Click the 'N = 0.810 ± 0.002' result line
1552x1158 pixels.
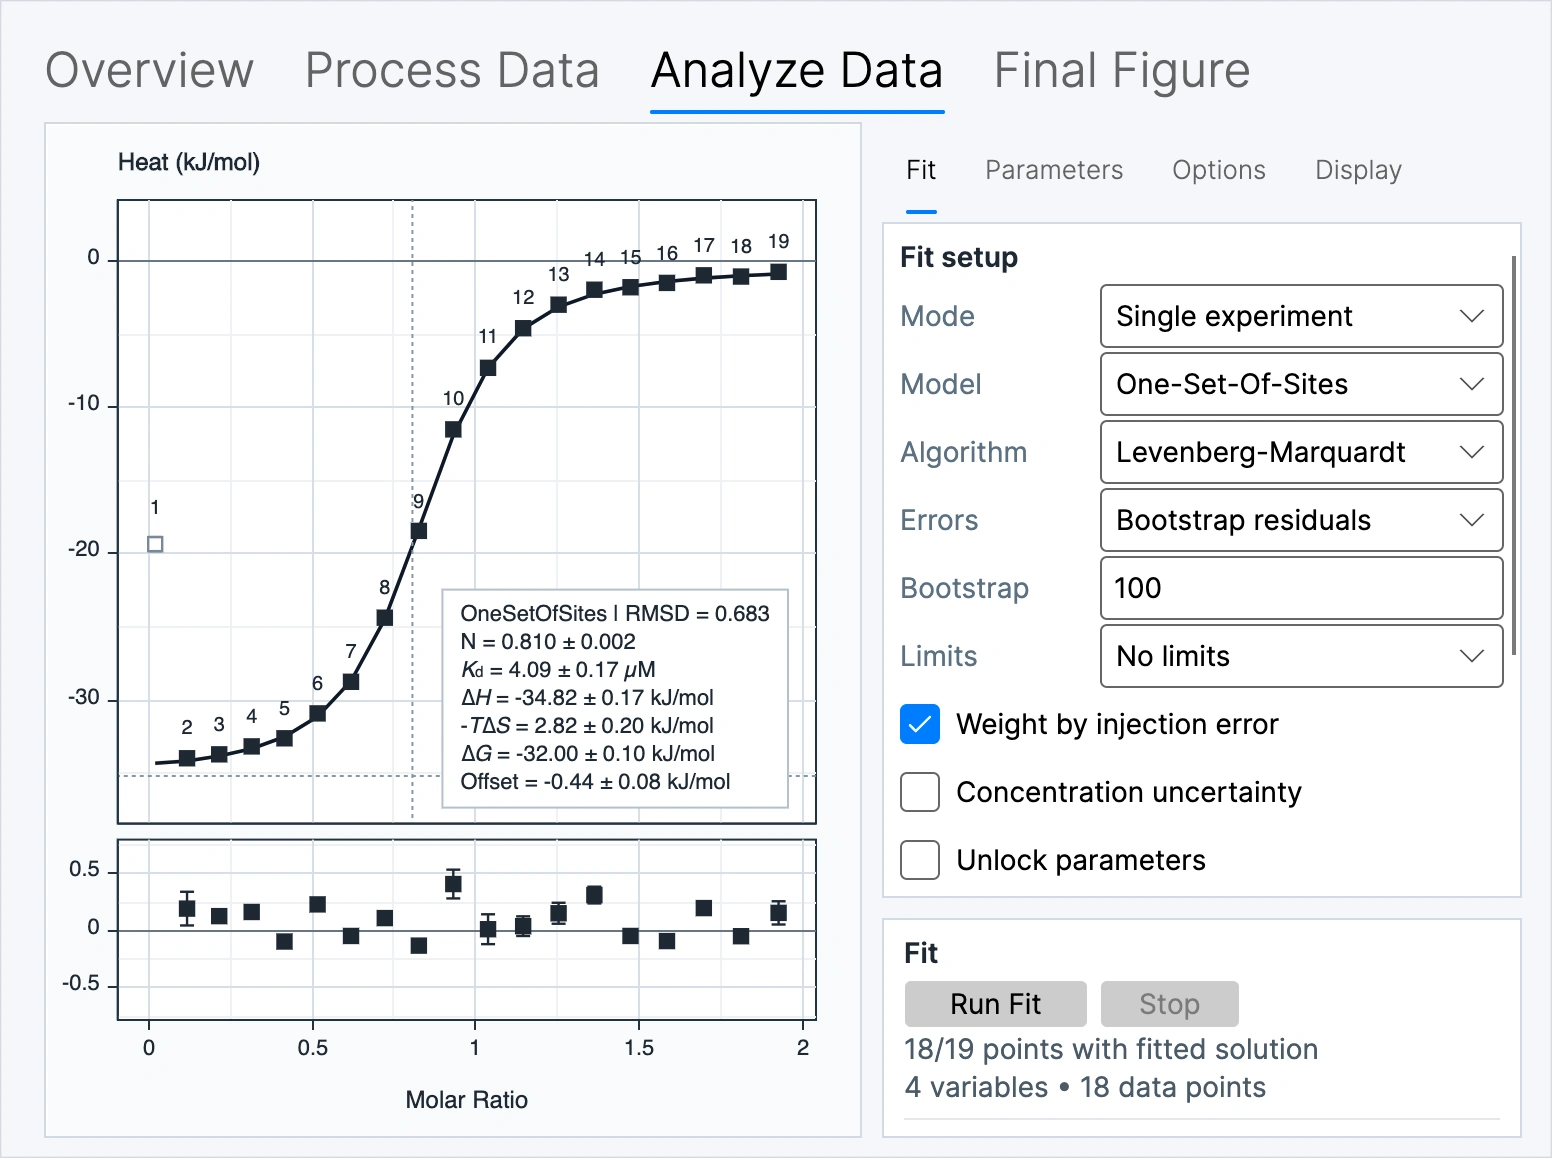click(x=548, y=642)
